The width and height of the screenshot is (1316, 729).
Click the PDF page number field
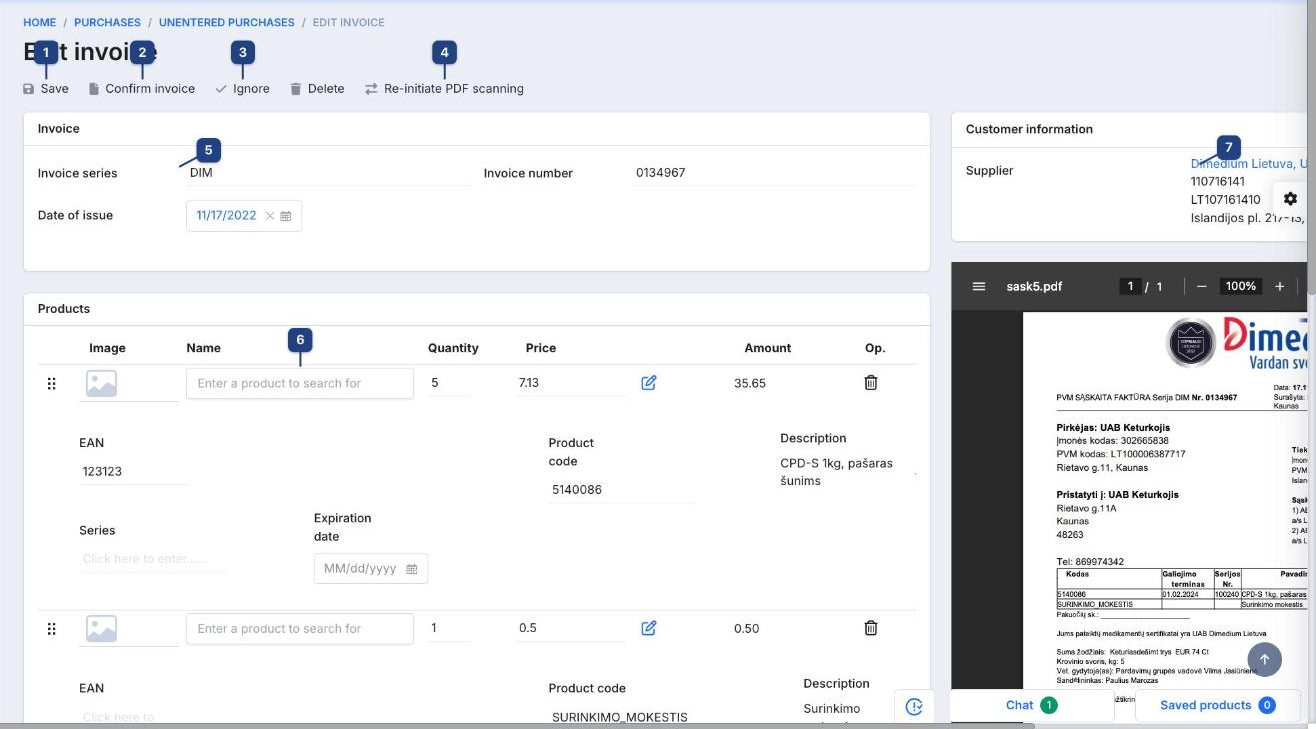[x=1131, y=286]
